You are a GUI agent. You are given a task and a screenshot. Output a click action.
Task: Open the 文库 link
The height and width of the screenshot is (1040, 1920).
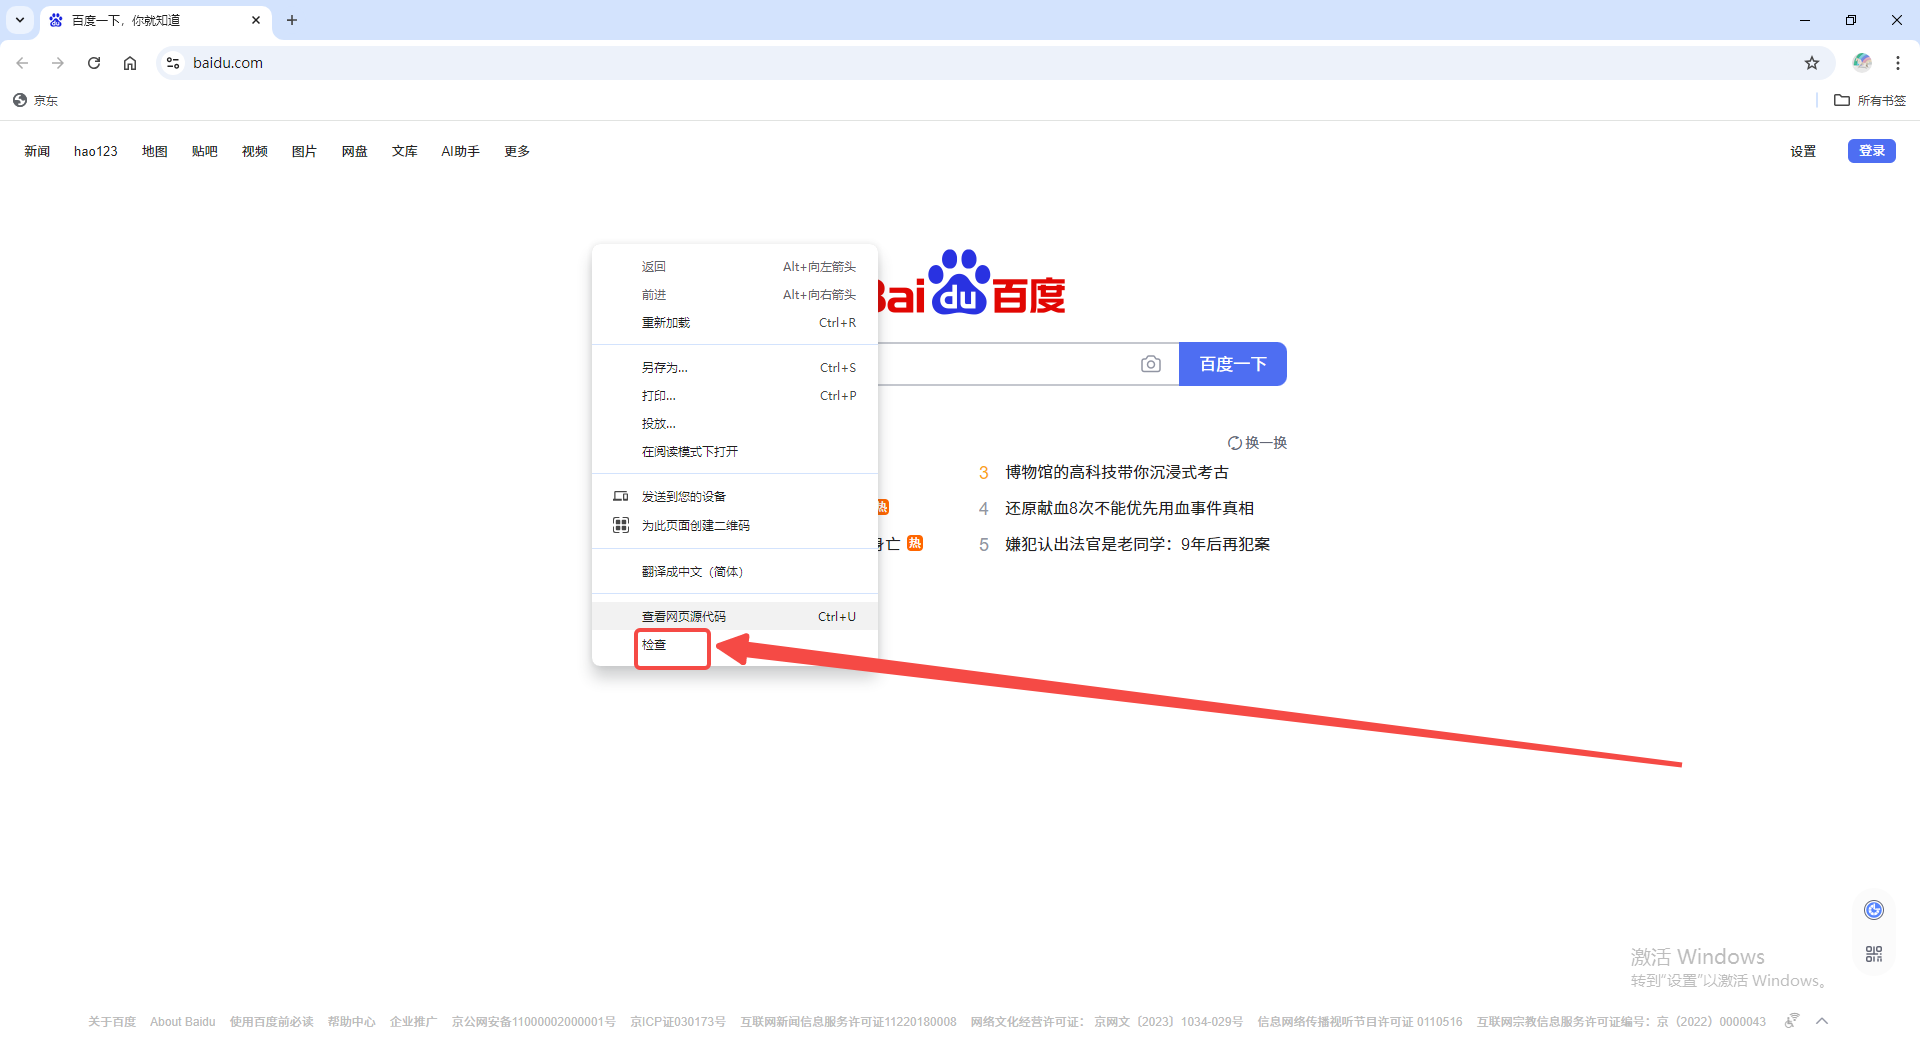tap(405, 151)
